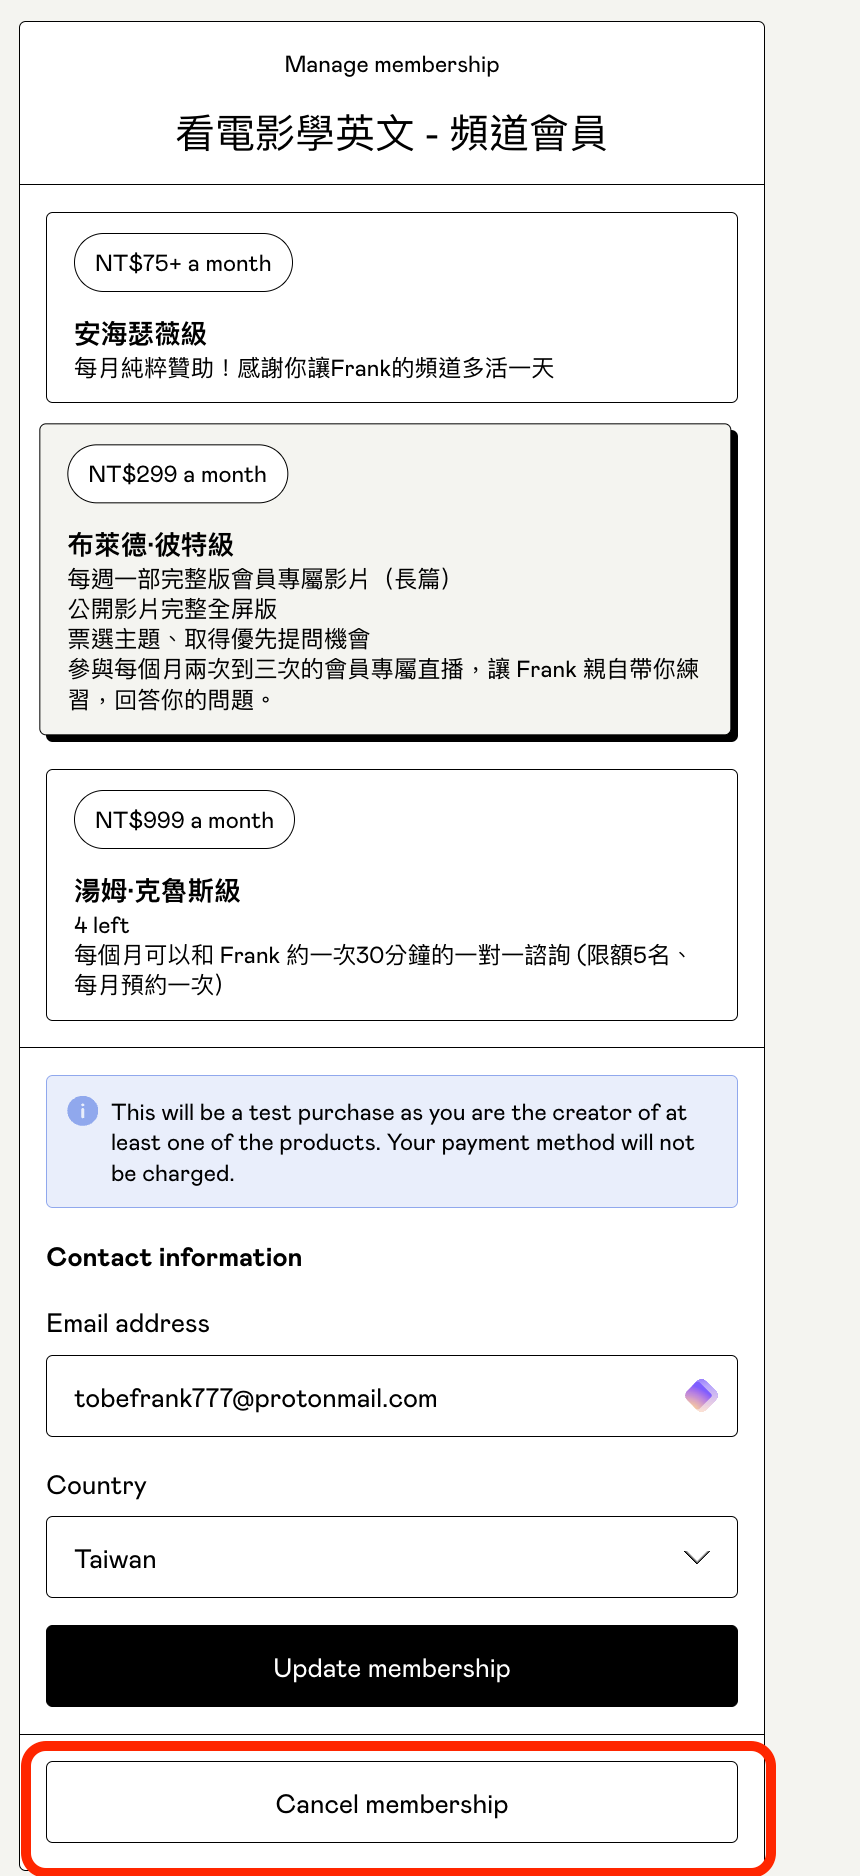Open the Country dropdown showing Taiwan
The image size is (860, 1876).
[391, 1557]
